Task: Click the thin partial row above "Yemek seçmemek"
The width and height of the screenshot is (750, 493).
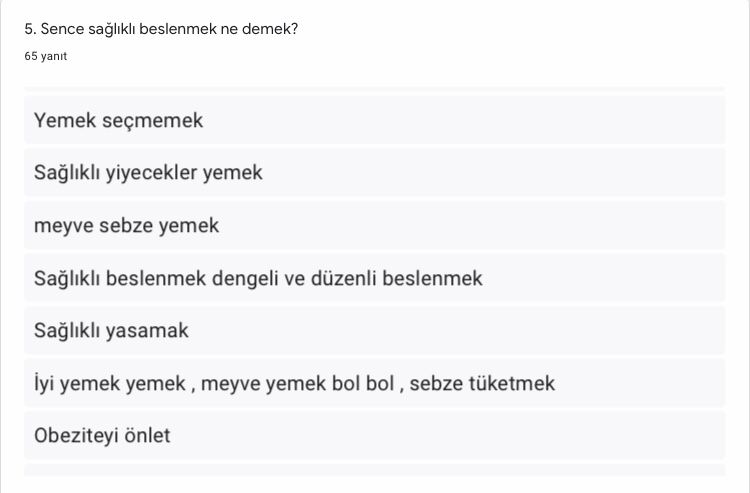Action: pyautogui.click(x=375, y=89)
